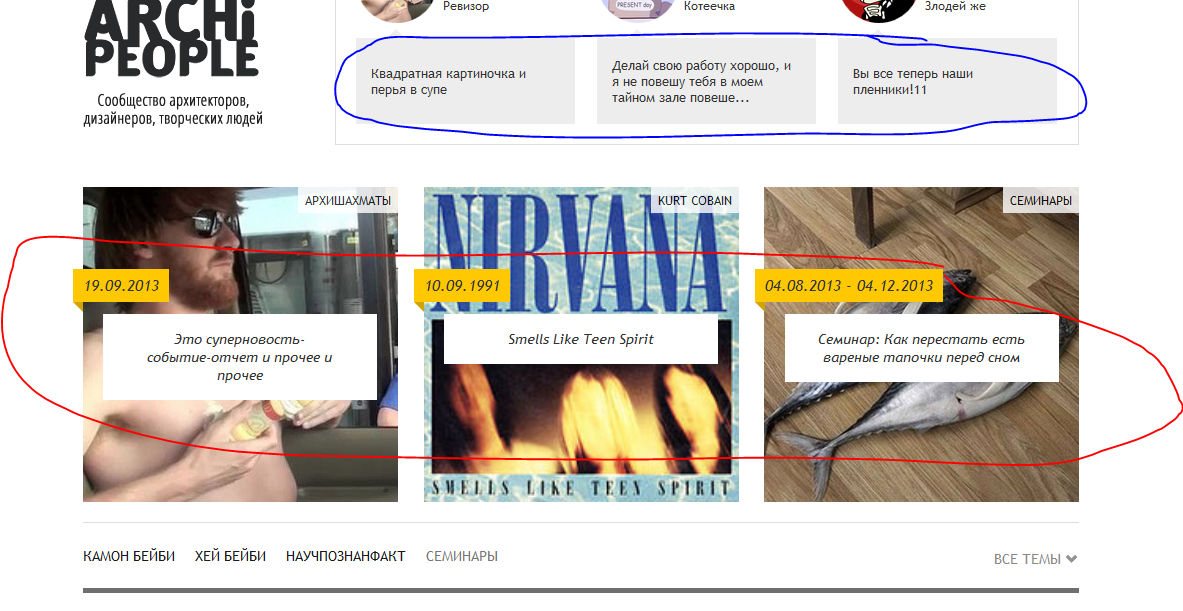Click the Ревизор username
The height and width of the screenshot is (611, 1183).
(466, 7)
